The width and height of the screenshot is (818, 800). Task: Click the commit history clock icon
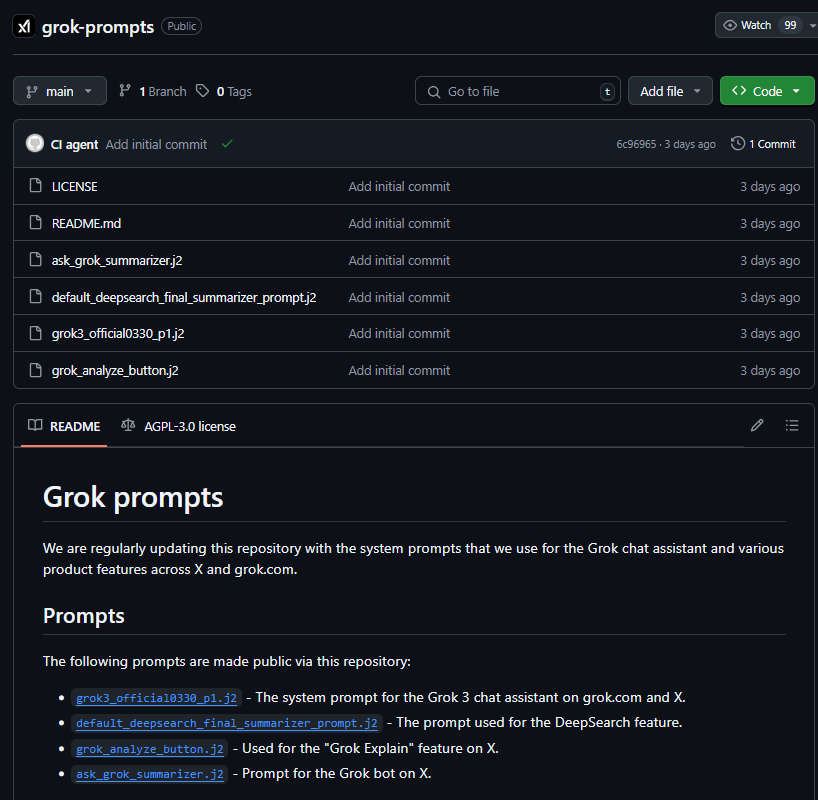click(738, 144)
